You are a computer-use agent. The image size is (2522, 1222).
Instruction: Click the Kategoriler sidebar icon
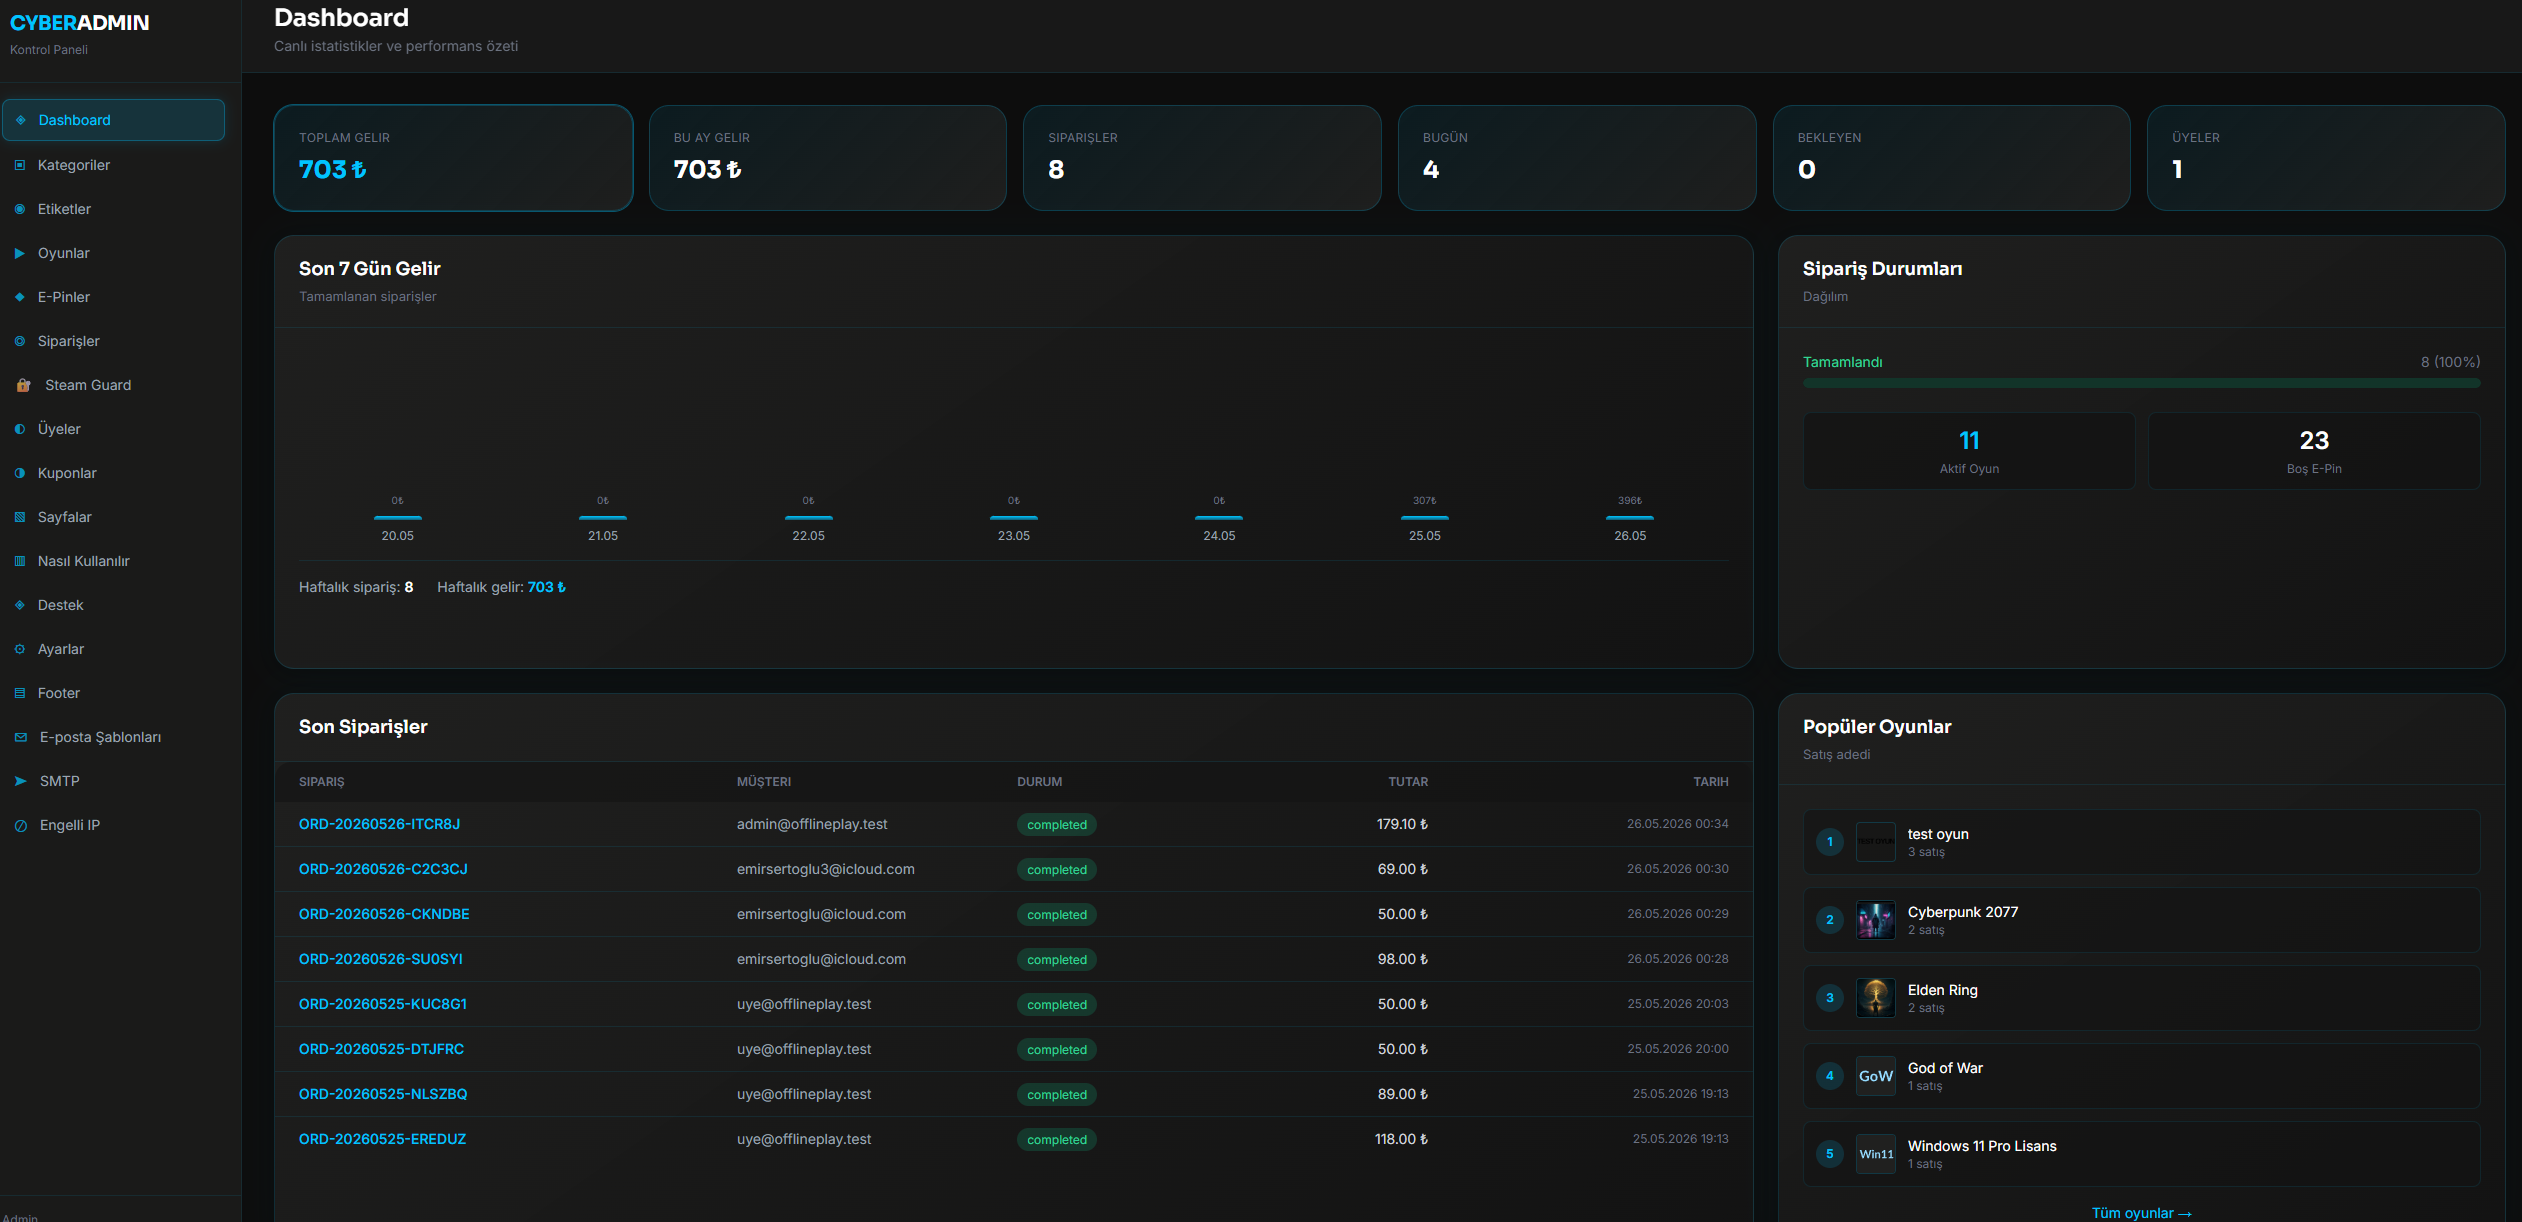[20, 165]
